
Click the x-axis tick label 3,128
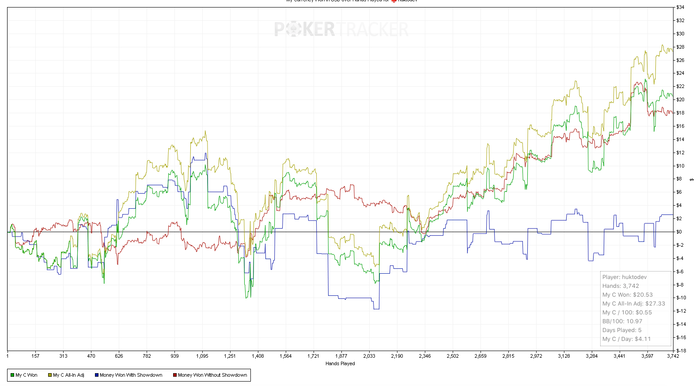click(564, 356)
